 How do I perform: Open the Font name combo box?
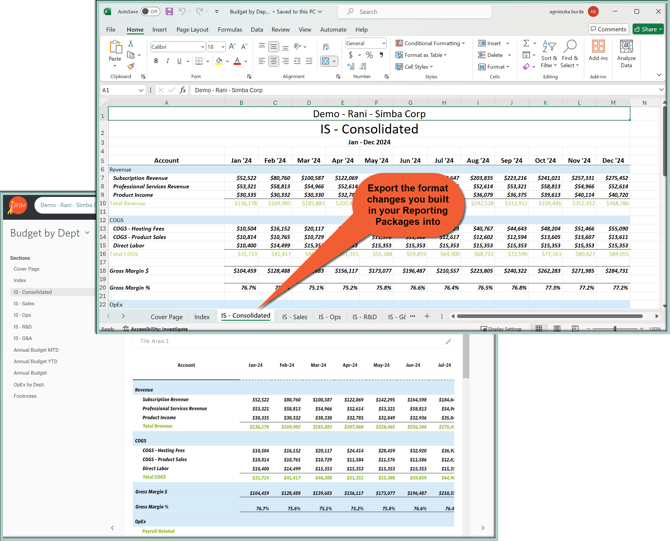tap(176, 47)
